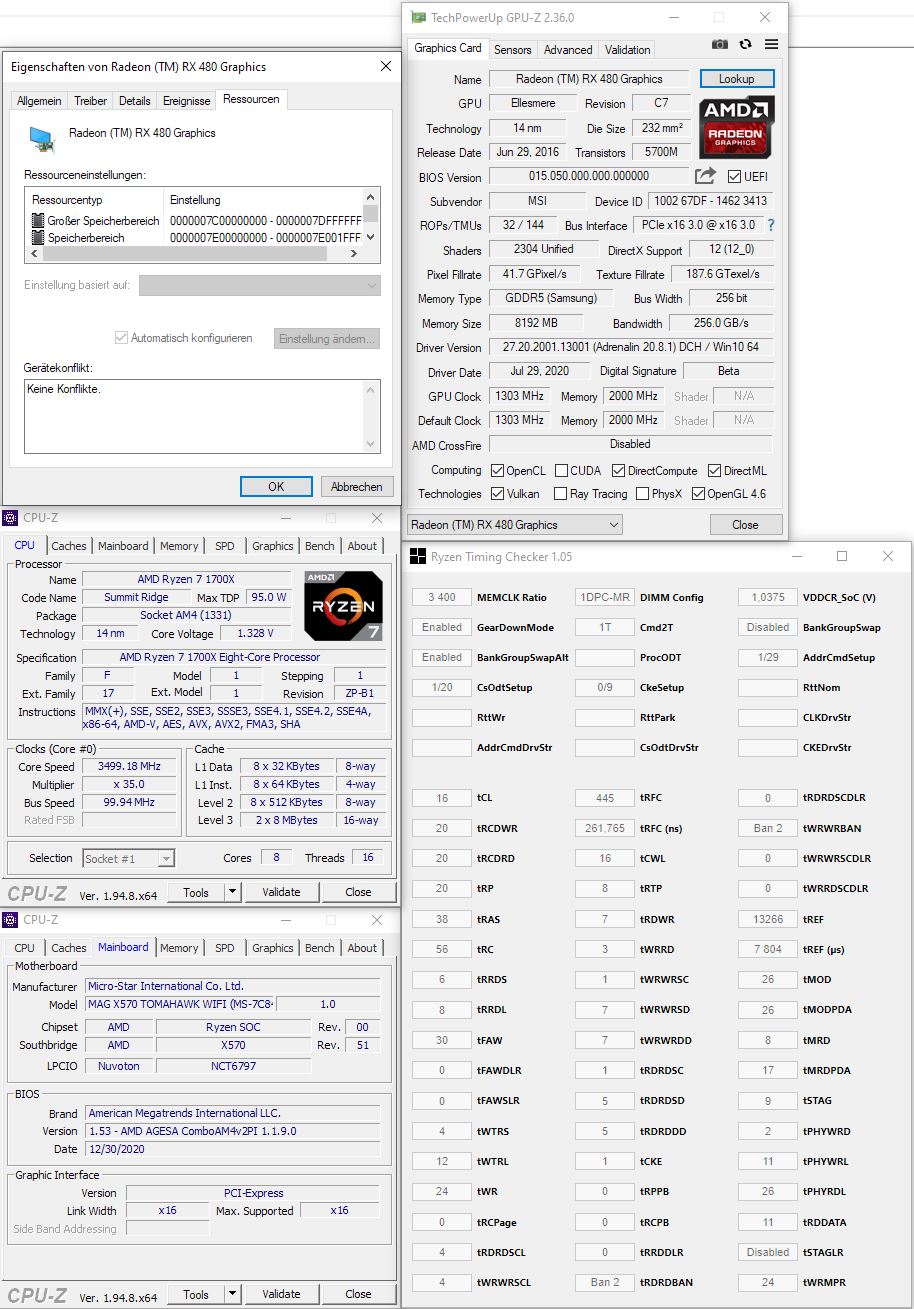
Task: Open Tools dropdown arrow in upper CPU-Z
Action: coord(232,892)
